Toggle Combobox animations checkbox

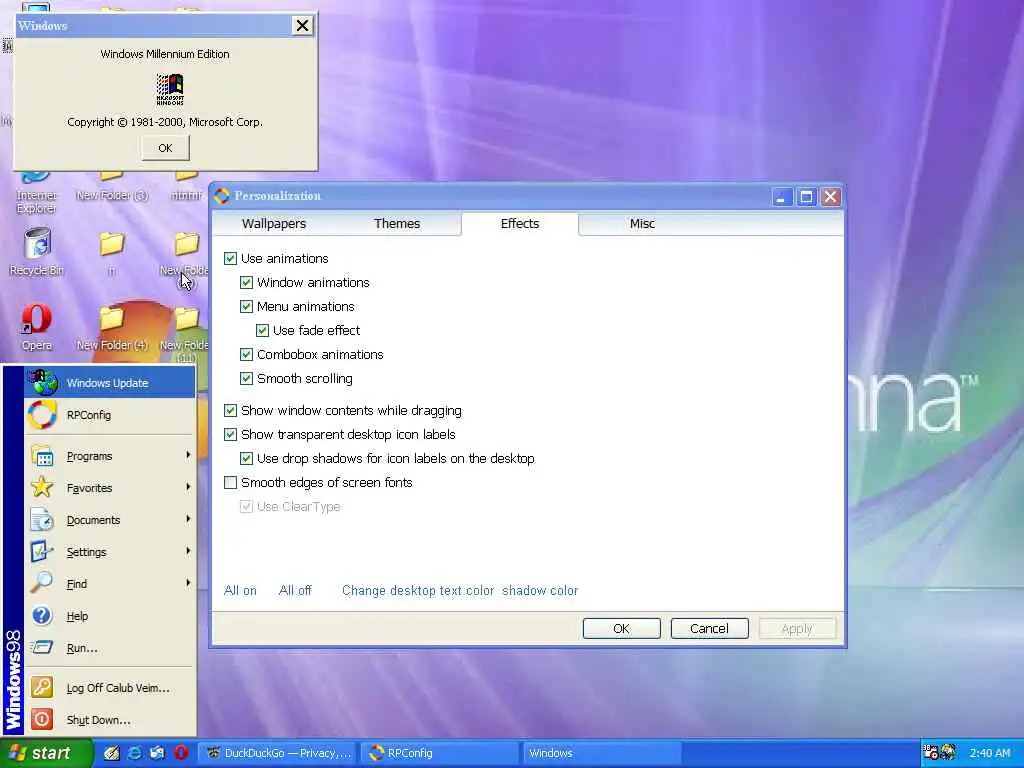246,355
